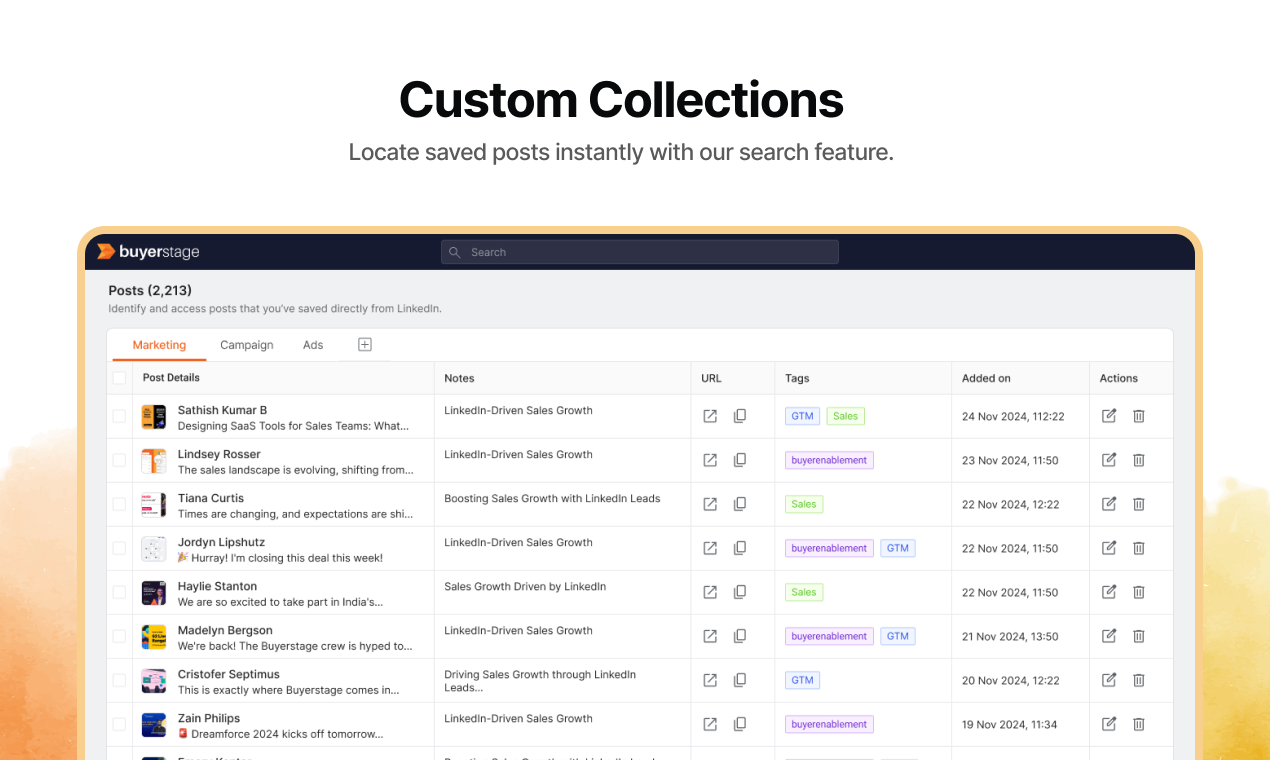Viewport: 1270px width, 760px height.
Task: Open the URL link for Zain Philips post
Action: pos(710,724)
